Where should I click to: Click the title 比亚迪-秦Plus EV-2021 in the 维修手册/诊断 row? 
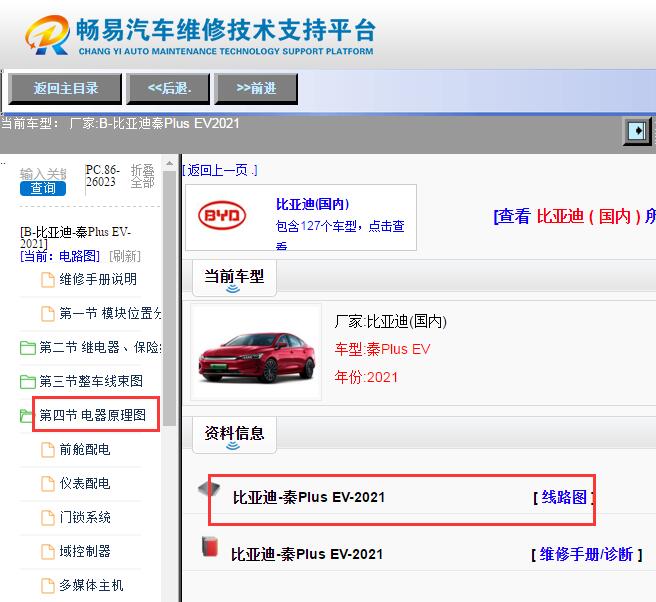tap(307, 554)
